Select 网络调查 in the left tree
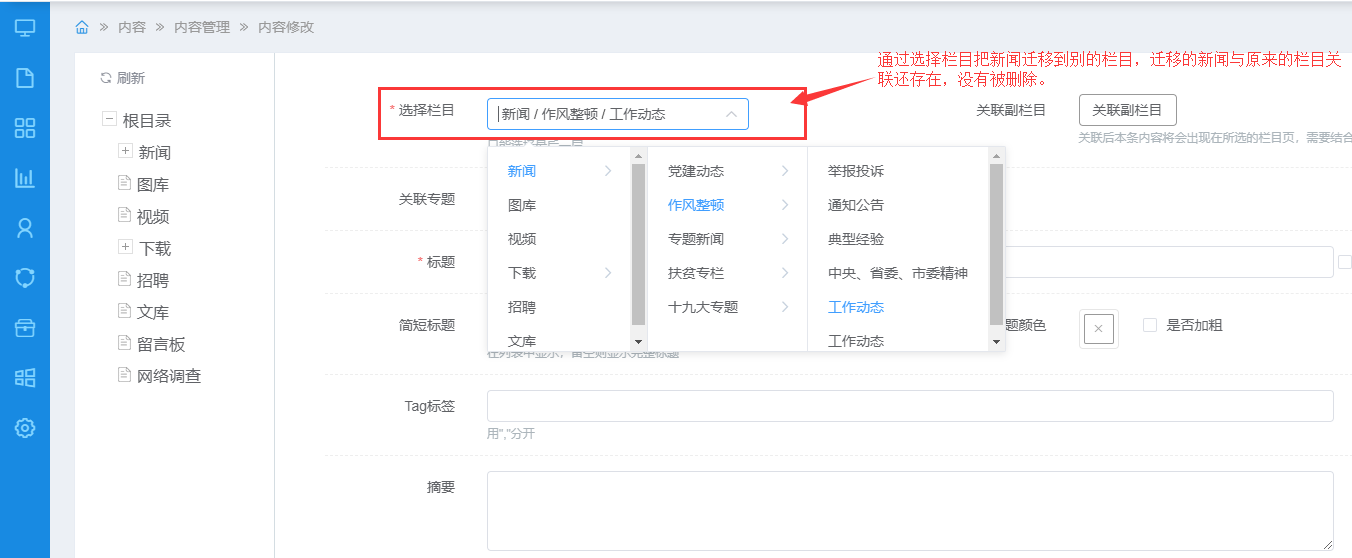 pyautogui.click(x=169, y=376)
